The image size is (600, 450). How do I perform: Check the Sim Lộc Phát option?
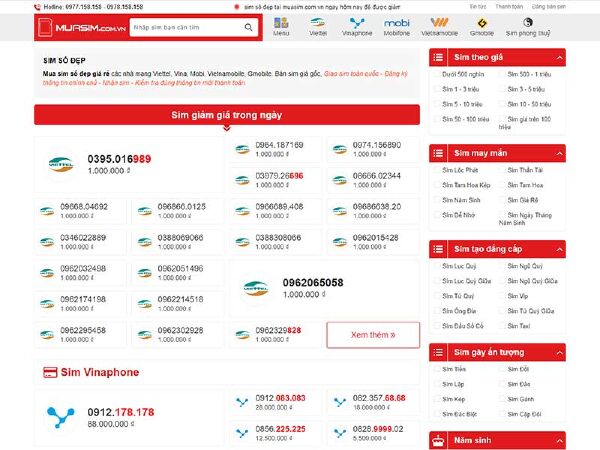pos(437,170)
